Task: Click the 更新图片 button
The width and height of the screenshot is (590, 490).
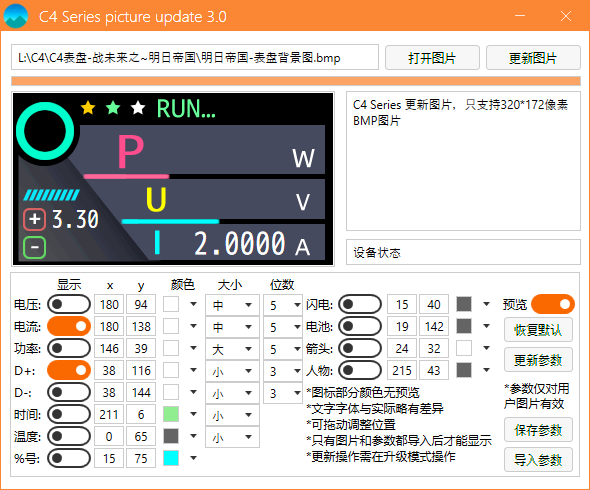Action: pyautogui.click(x=533, y=58)
